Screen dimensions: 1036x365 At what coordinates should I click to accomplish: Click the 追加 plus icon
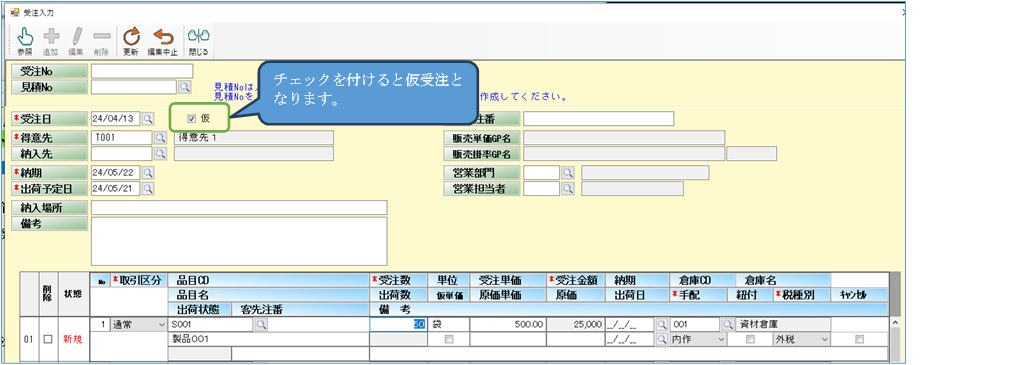point(51,37)
